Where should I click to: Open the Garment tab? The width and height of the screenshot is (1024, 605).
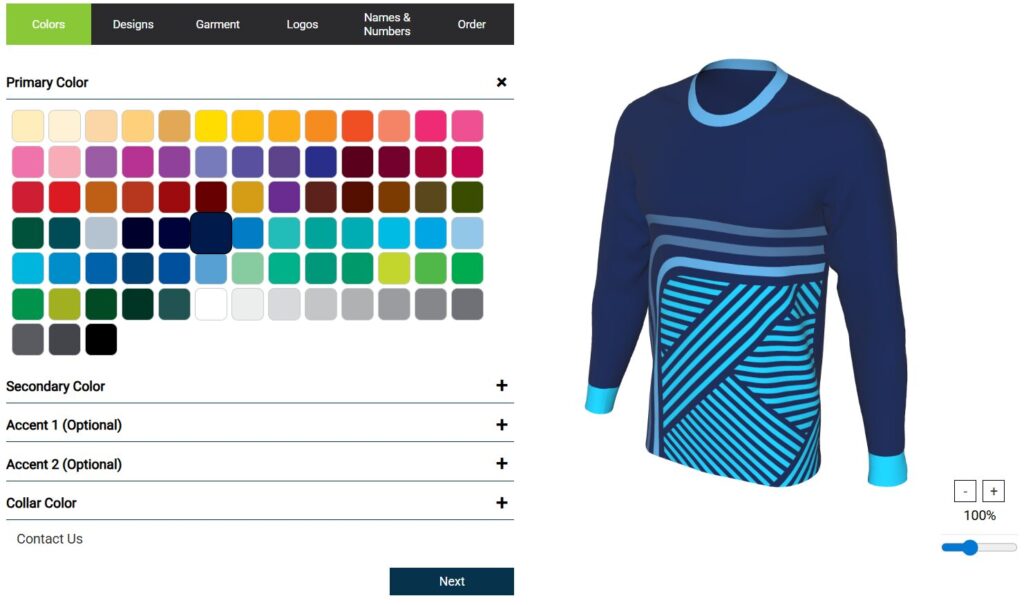[217, 24]
